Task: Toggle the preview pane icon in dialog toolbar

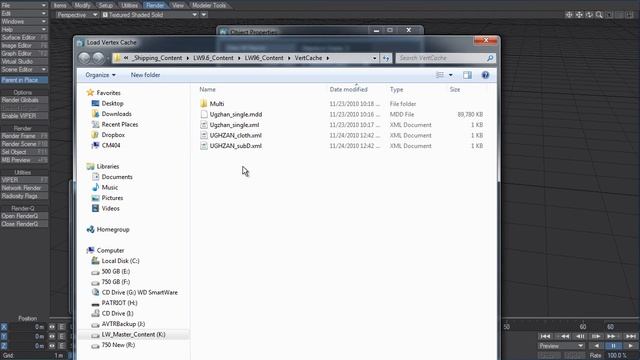Action: (x=467, y=75)
